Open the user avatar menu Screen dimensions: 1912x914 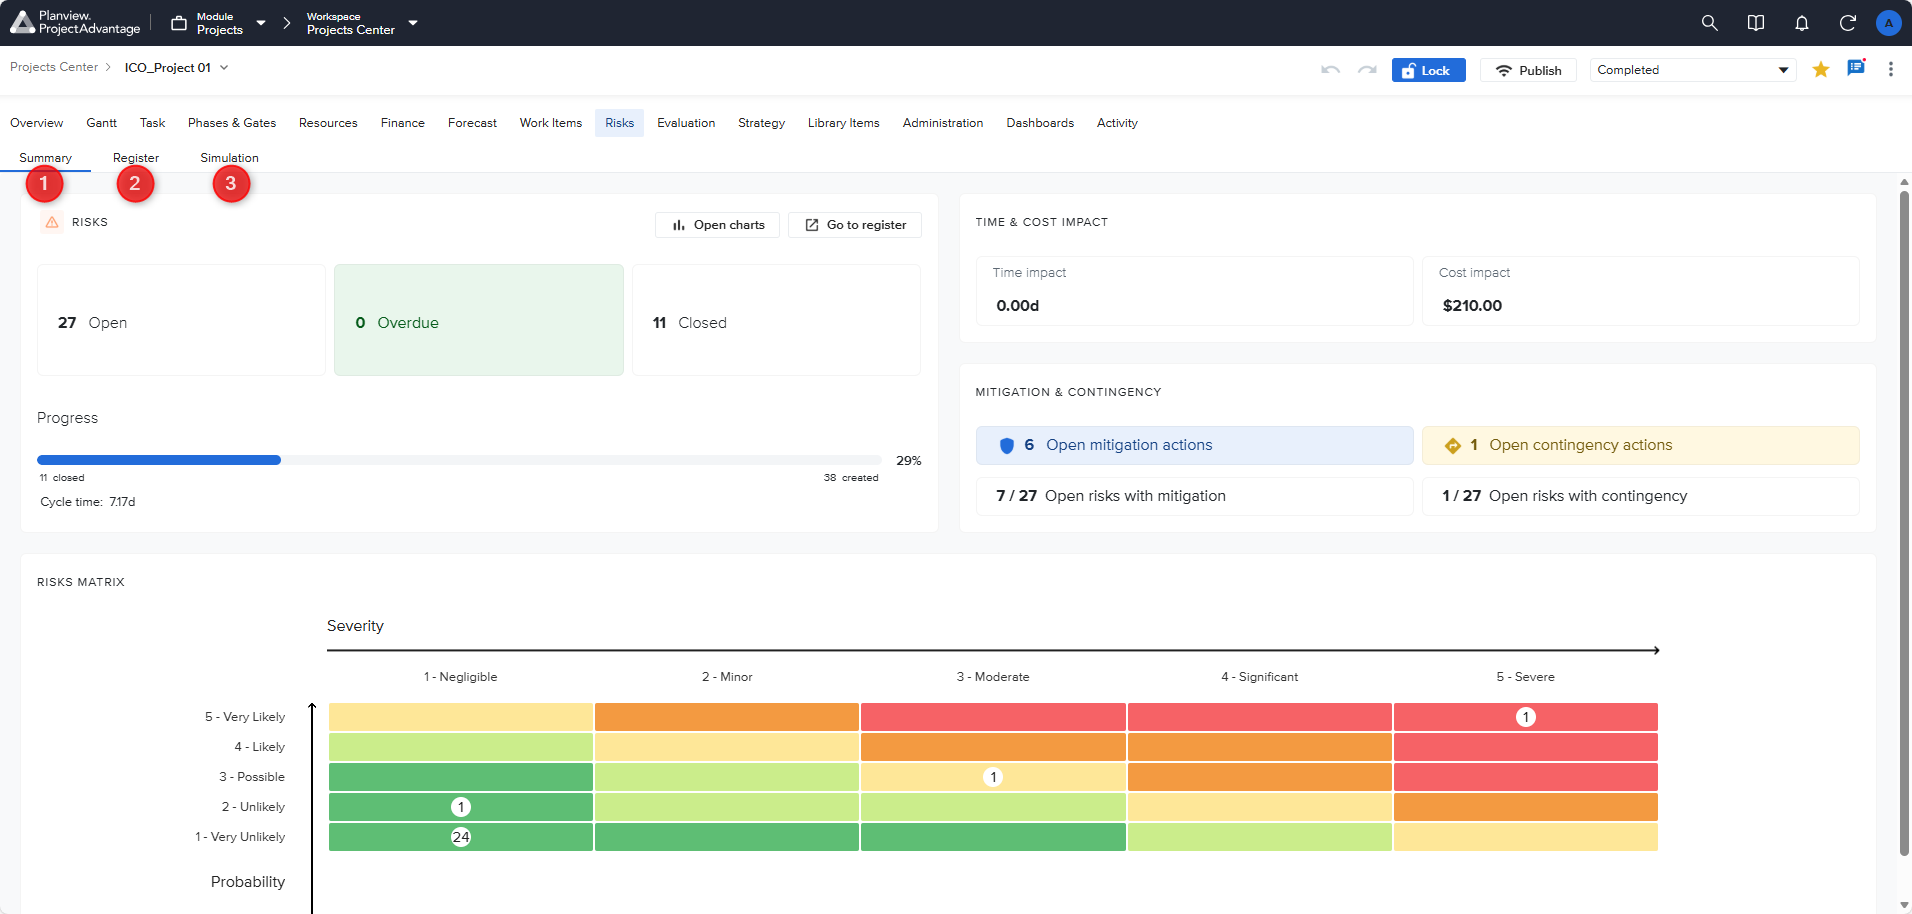pyautogui.click(x=1888, y=23)
